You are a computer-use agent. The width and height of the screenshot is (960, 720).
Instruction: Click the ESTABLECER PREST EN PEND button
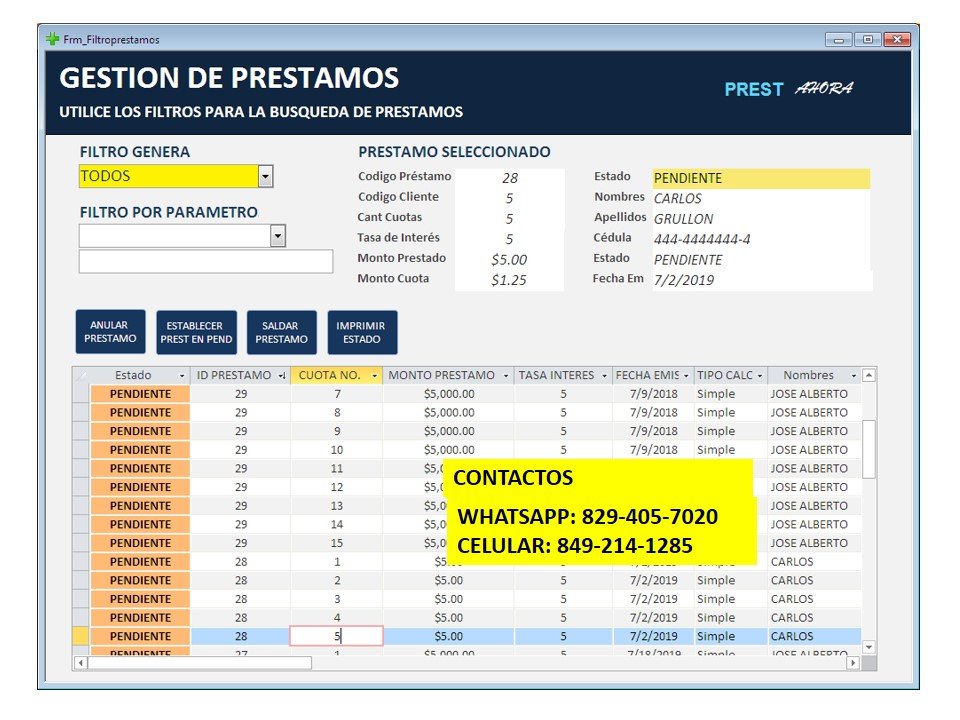[197, 332]
